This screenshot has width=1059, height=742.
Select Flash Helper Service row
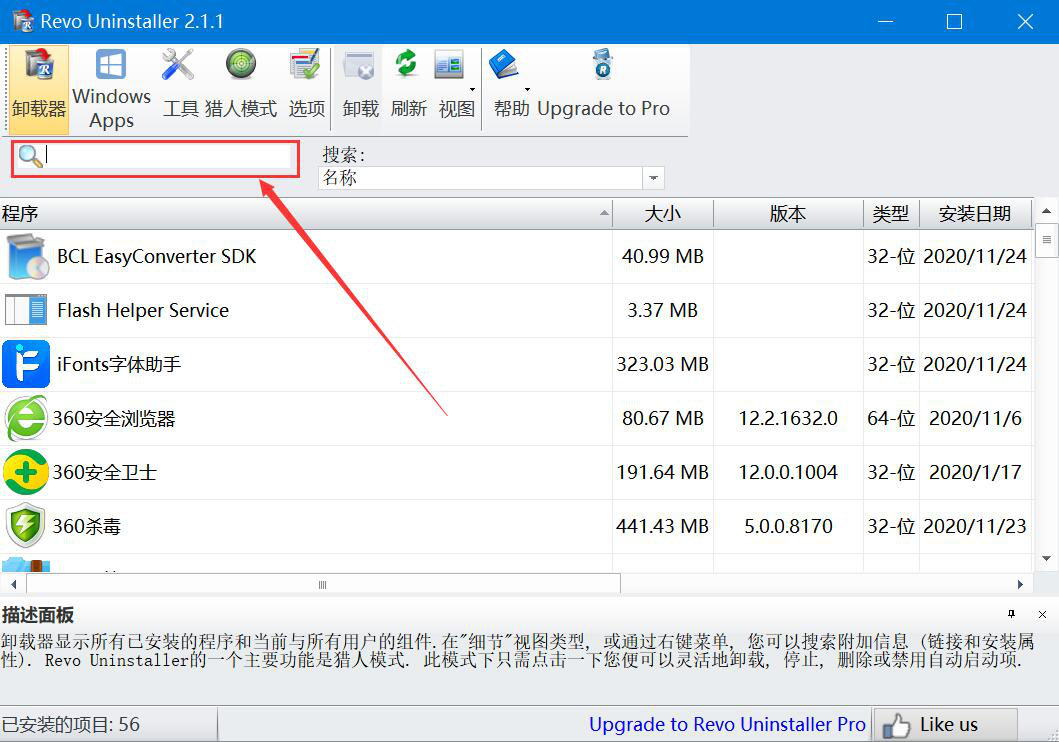pyautogui.click(x=516, y=311)
